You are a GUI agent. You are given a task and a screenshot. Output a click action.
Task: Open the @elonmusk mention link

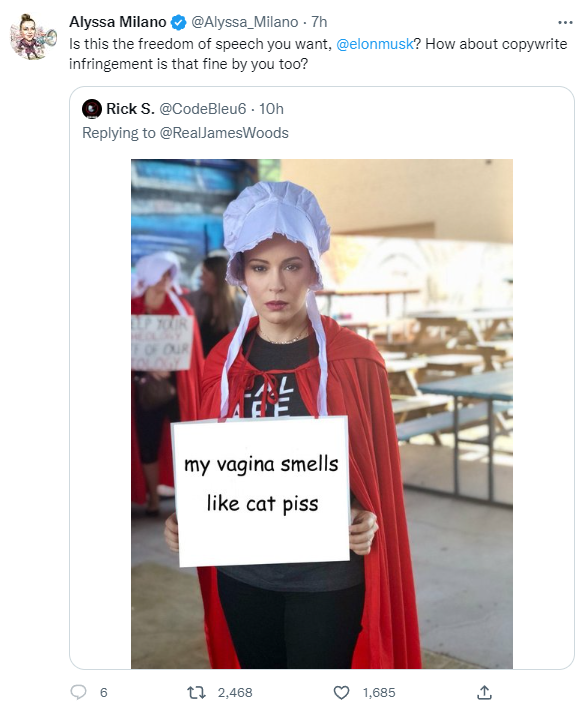pyautogui.click(x=375, y=44)
